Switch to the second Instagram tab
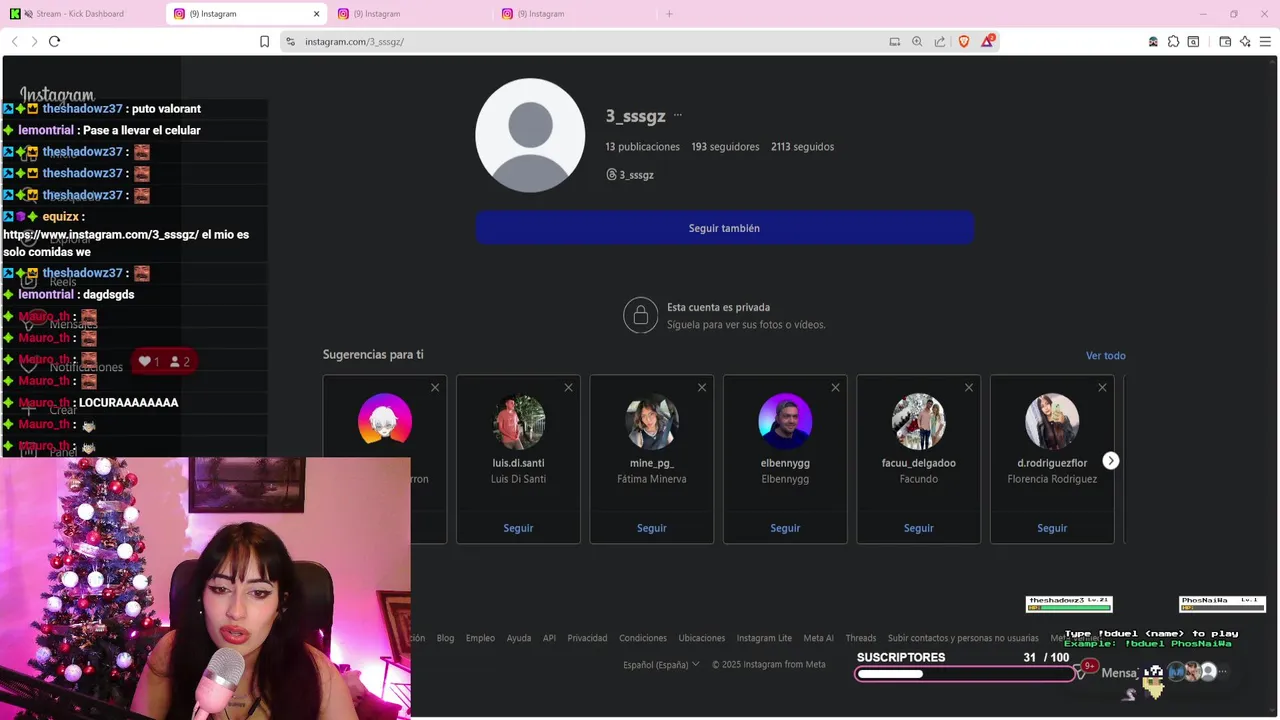Image resolution: width=1280 pixels, height=720 pixels. pos(408,14)
